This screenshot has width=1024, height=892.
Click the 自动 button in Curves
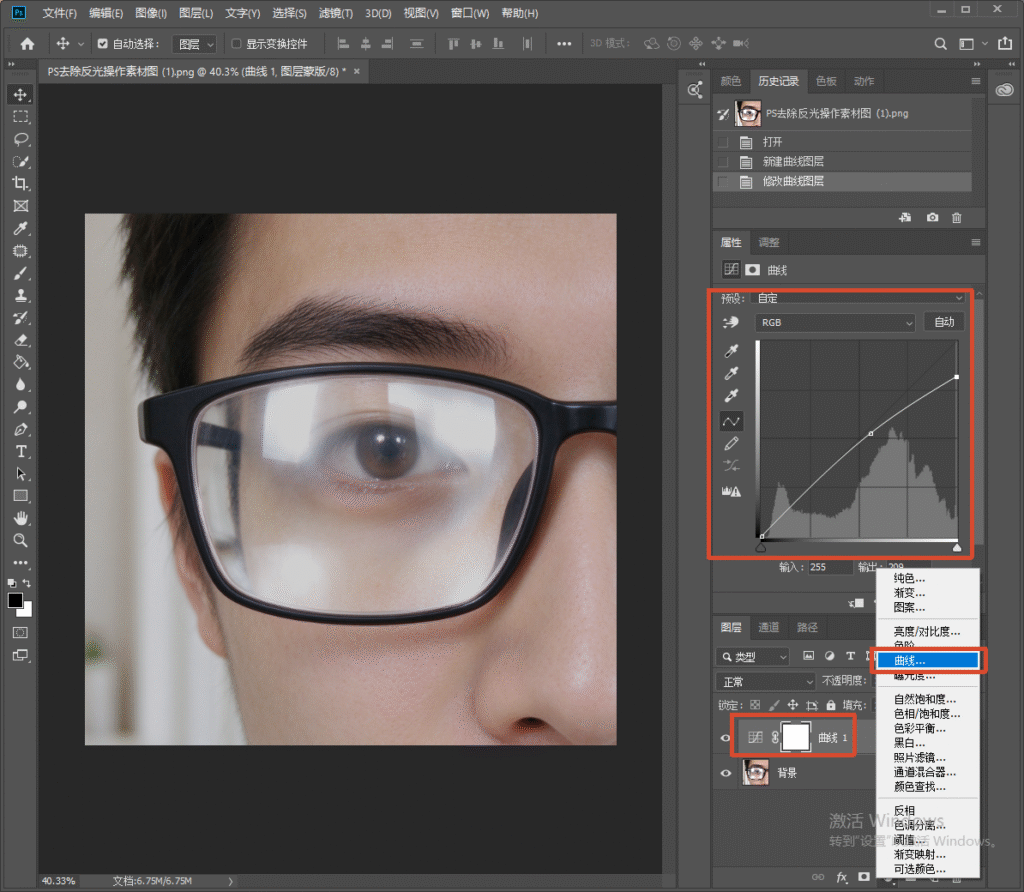click(x=944, y=322)
